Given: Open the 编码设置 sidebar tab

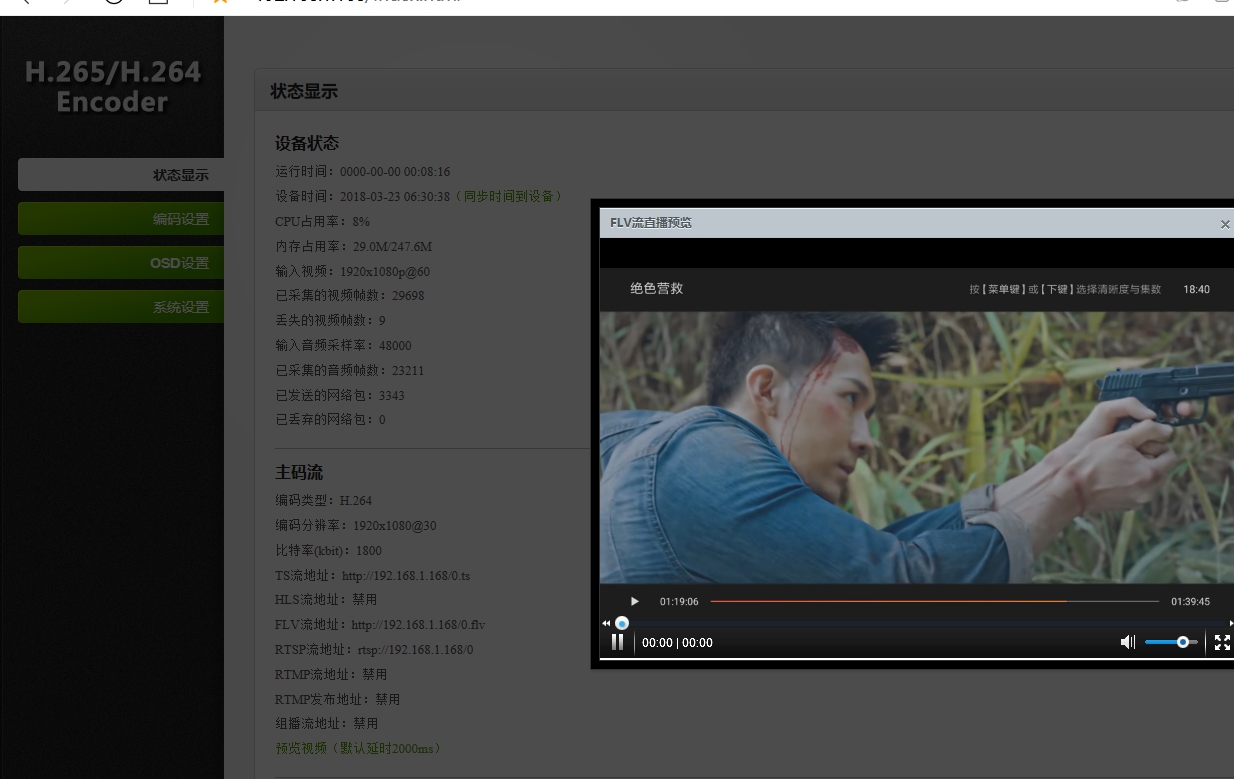Looking at the screenshot, I should pos(121,219).
